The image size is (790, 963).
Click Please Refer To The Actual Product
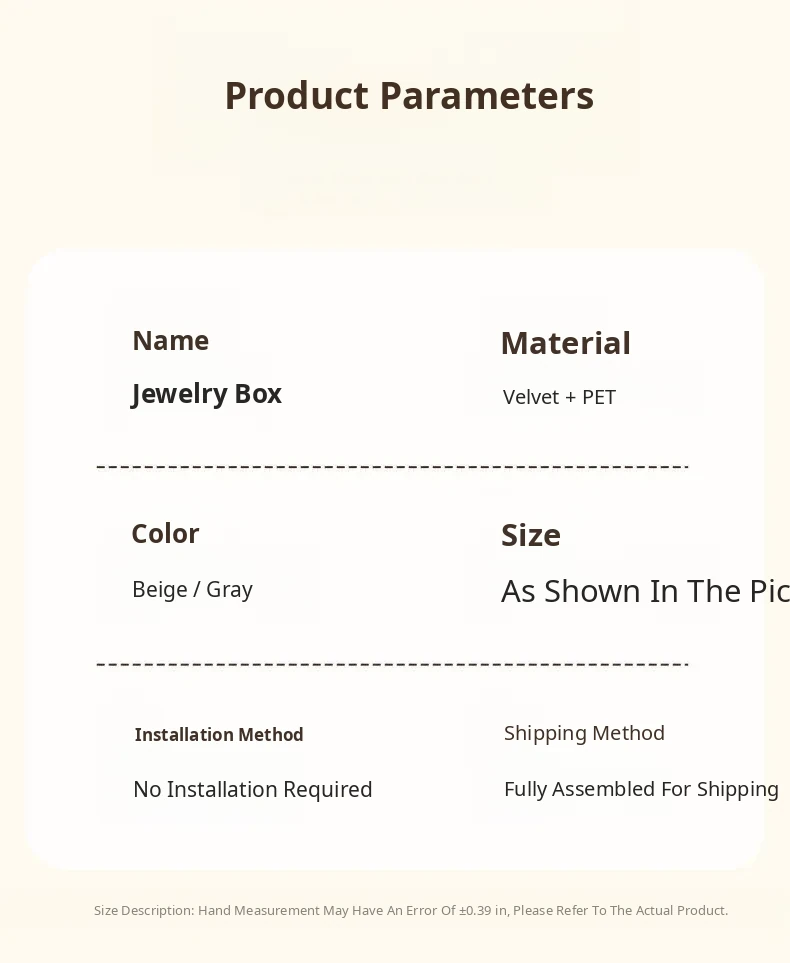620,911
